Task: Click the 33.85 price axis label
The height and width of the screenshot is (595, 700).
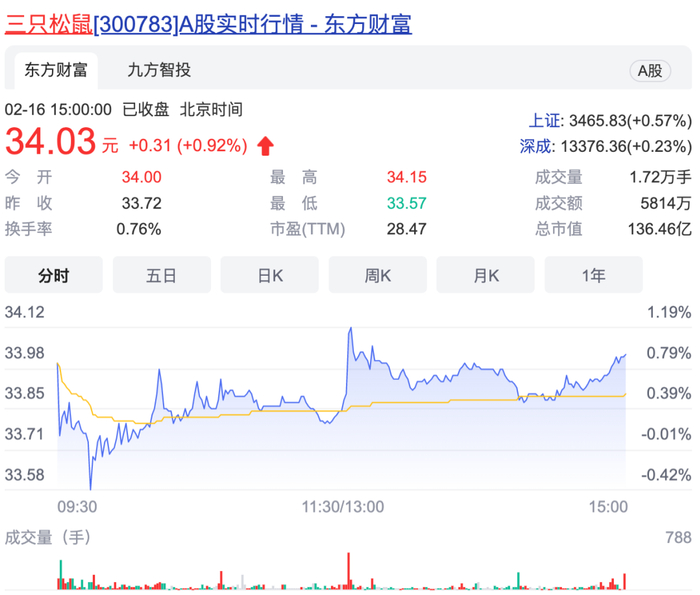Action: [25, 394]
